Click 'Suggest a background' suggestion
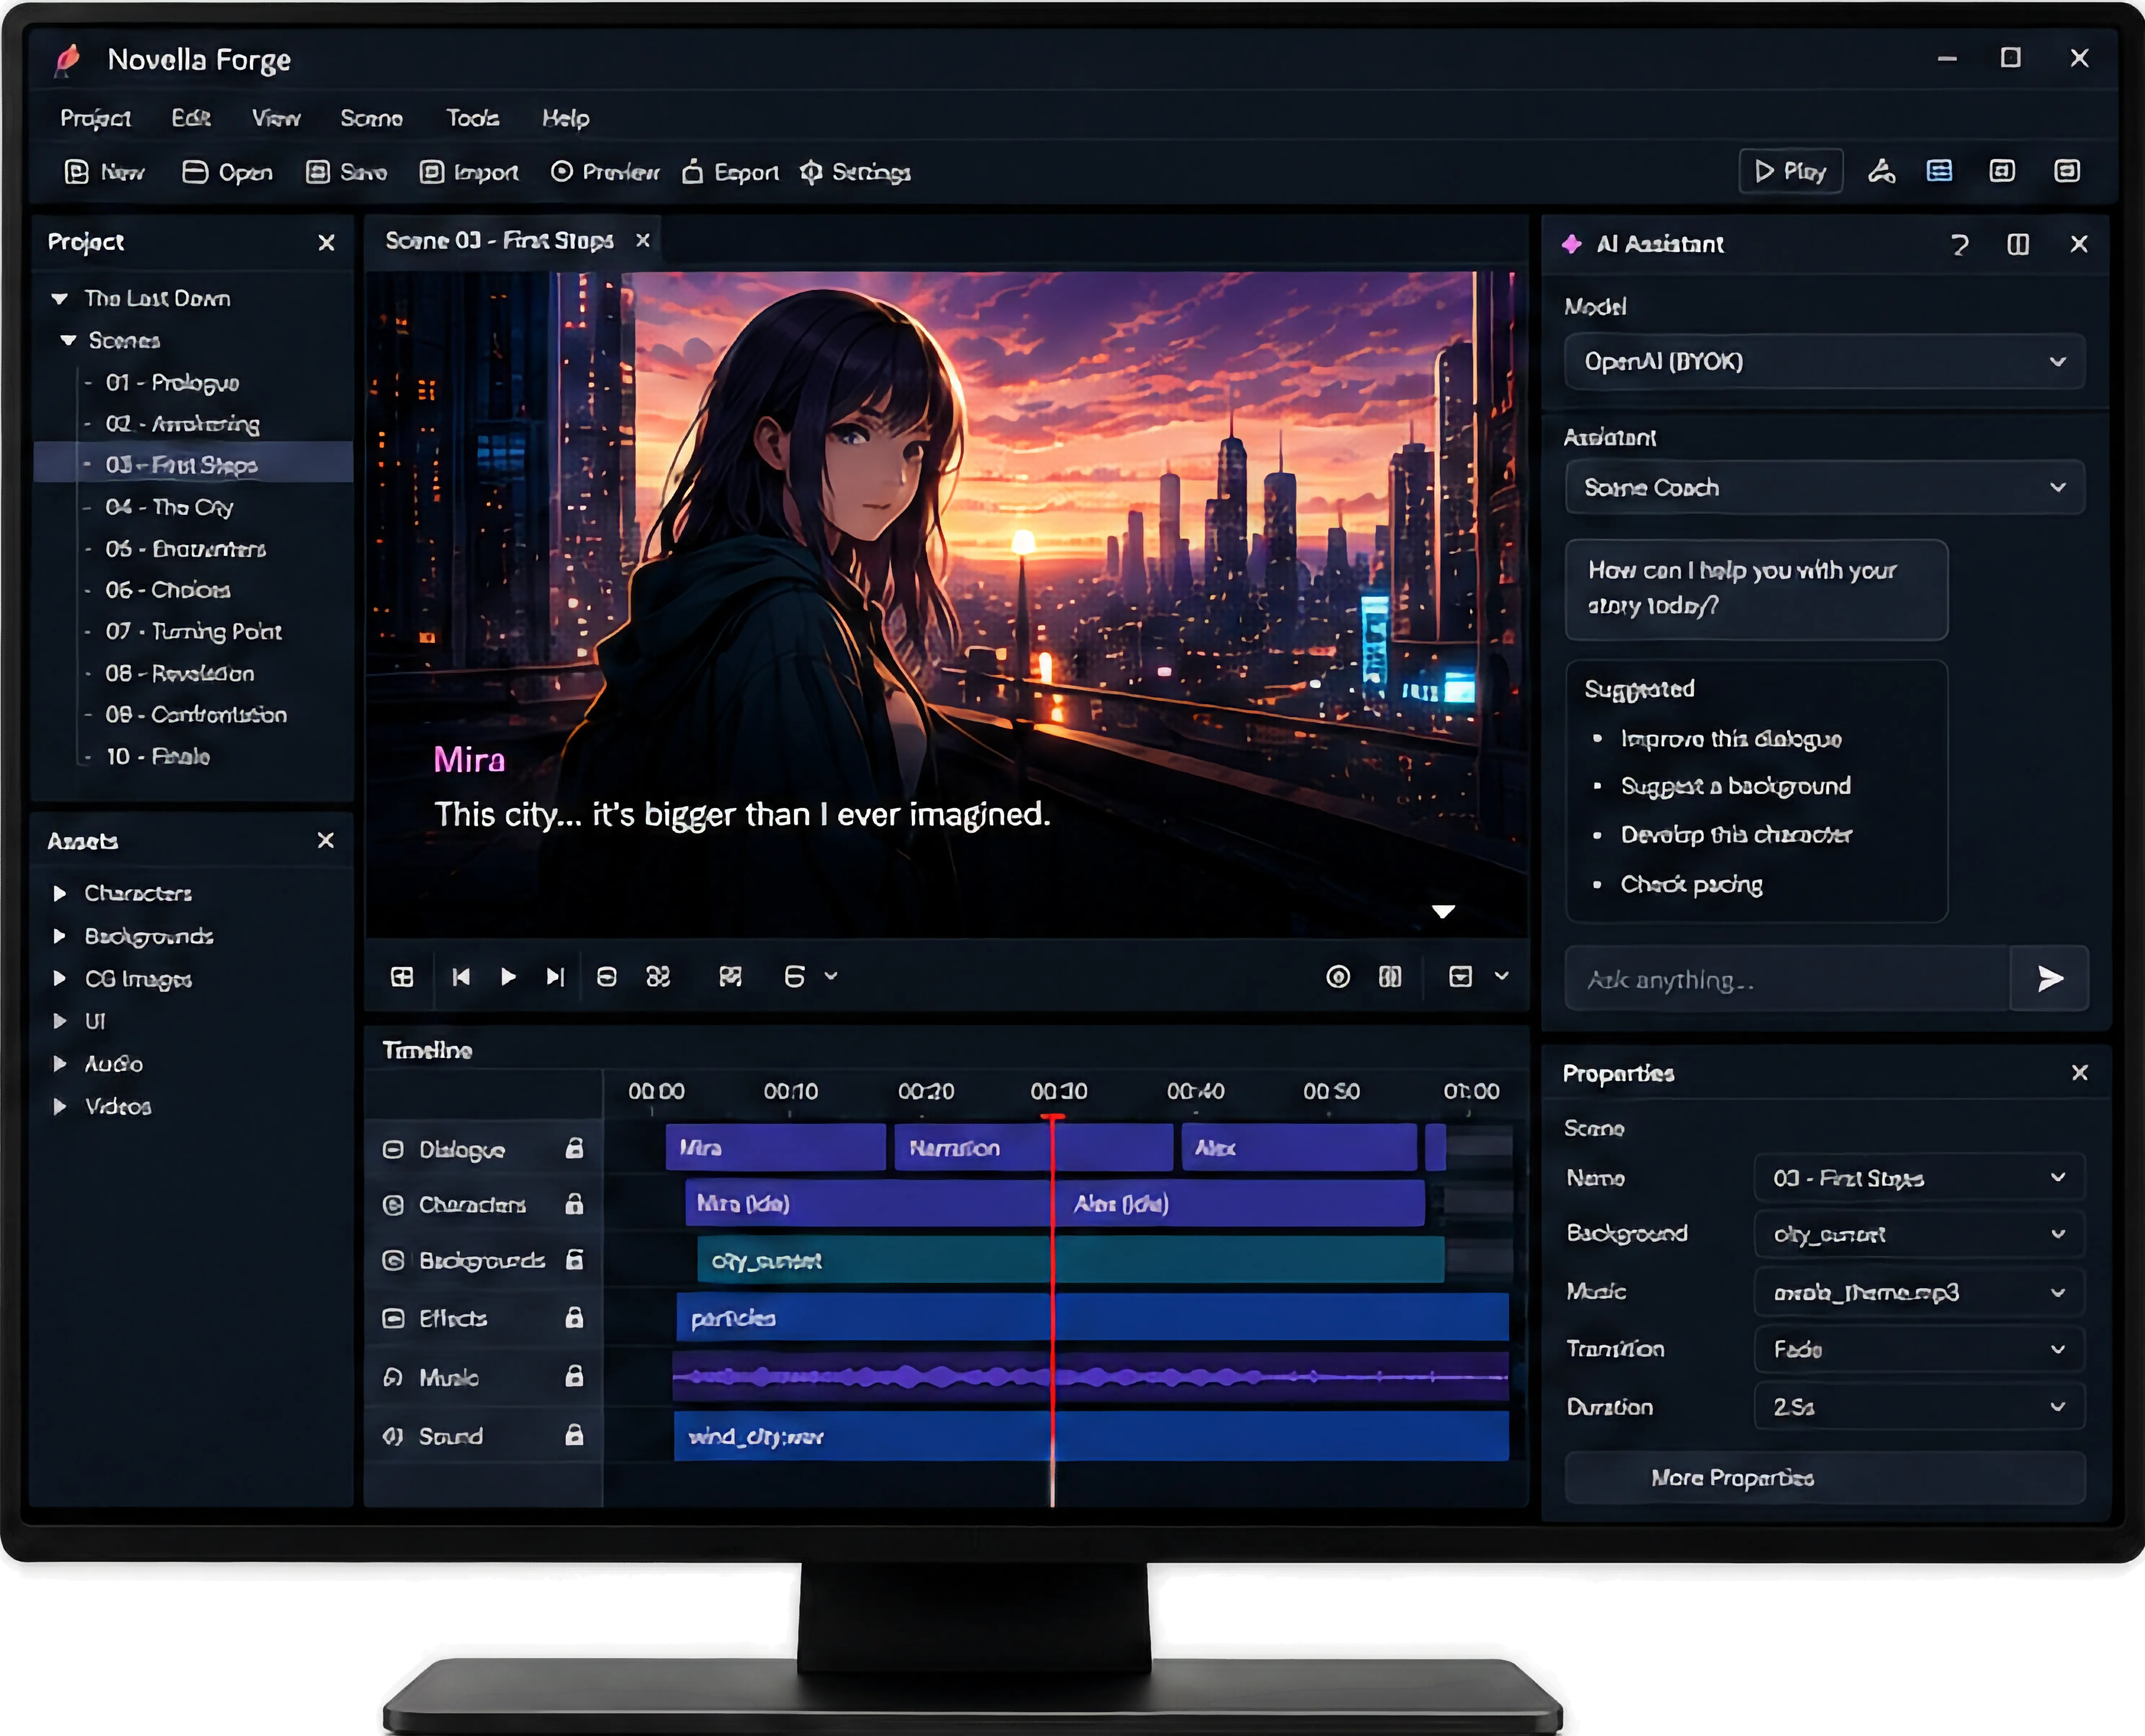Screen dimensions: 2145x1736 pyautogui.click(x=1736, y=786)
